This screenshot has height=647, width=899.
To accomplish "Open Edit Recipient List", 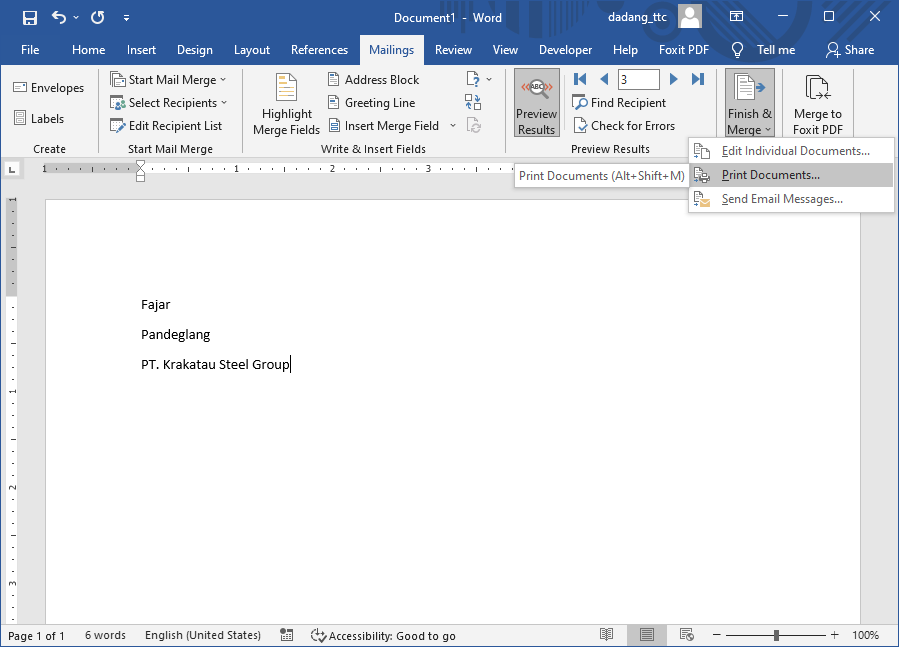I will tap(170, 125).
